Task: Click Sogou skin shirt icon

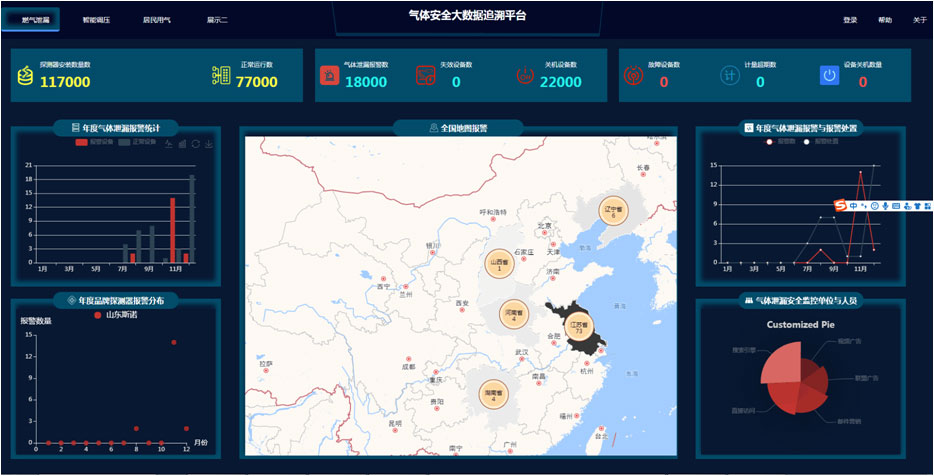Action: point(917,206)
